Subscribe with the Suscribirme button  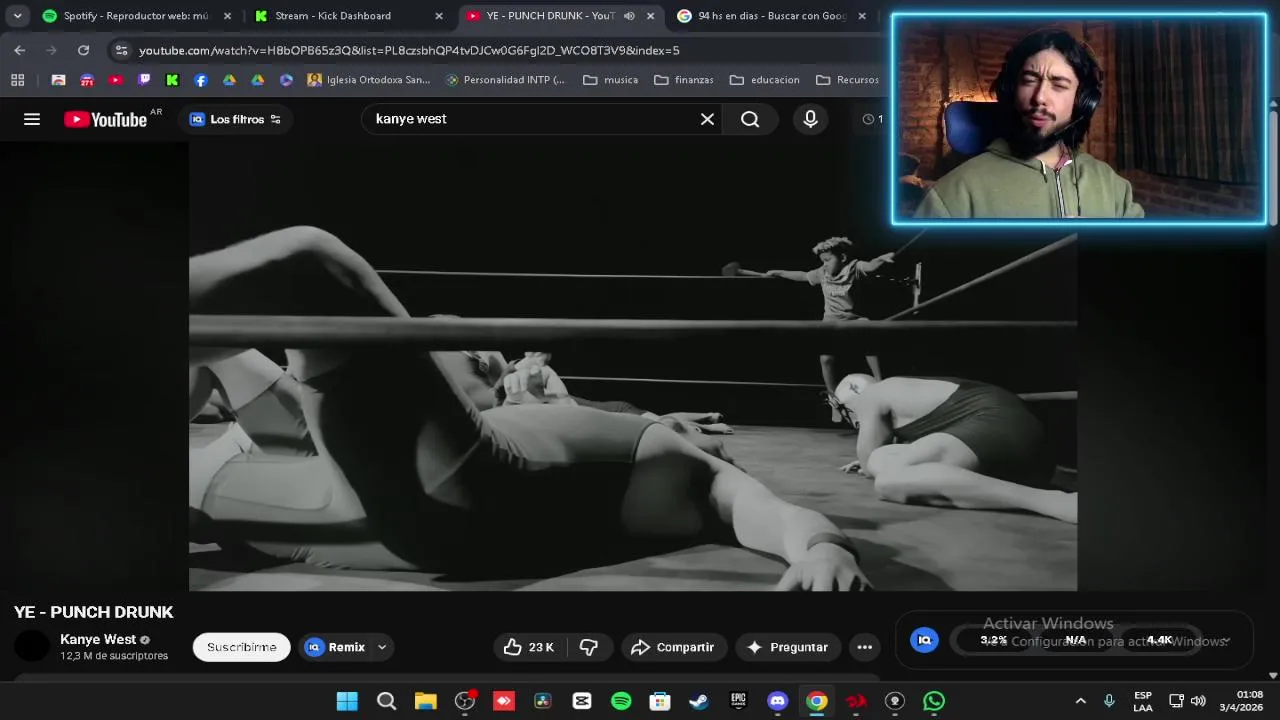[x=242, y=647]
